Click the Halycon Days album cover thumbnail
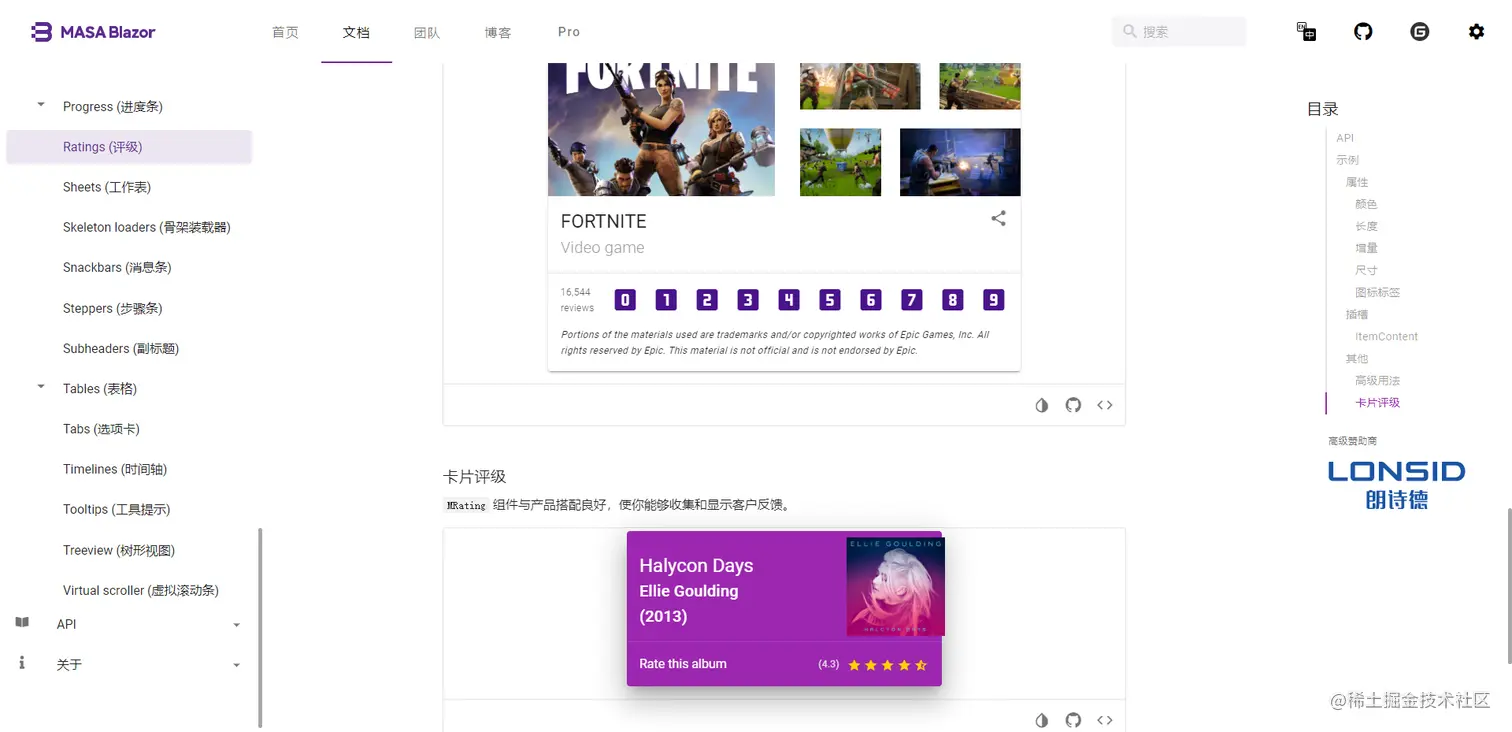 pyautogui.click(x=895, y=586)
